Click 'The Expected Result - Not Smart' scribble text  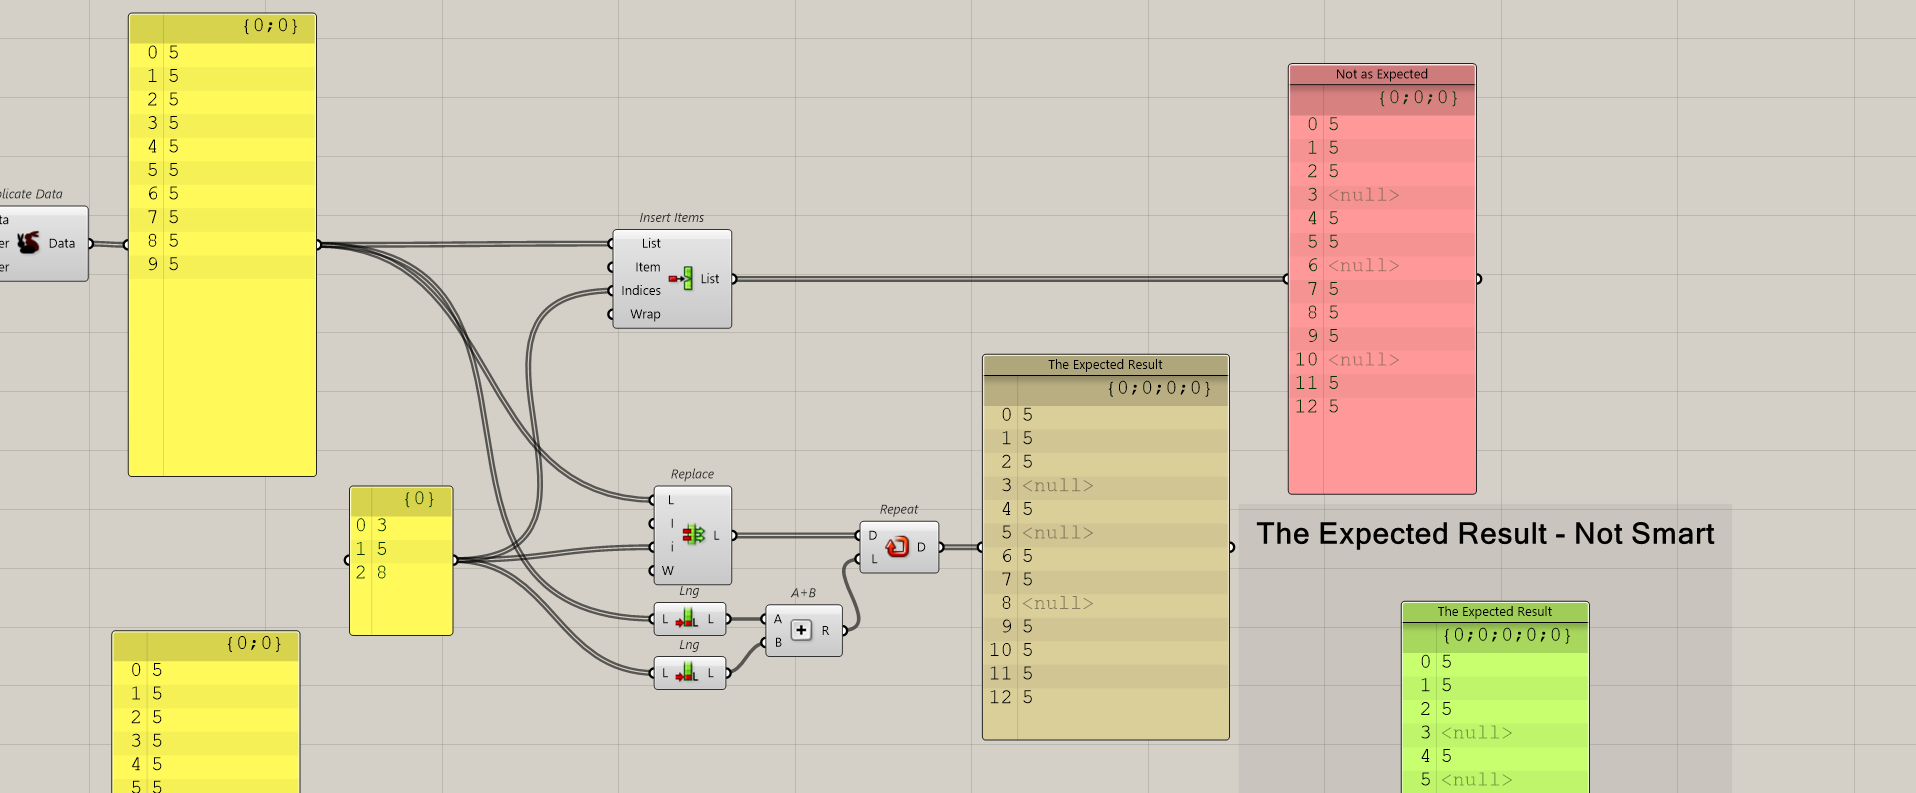point(1485,534)
